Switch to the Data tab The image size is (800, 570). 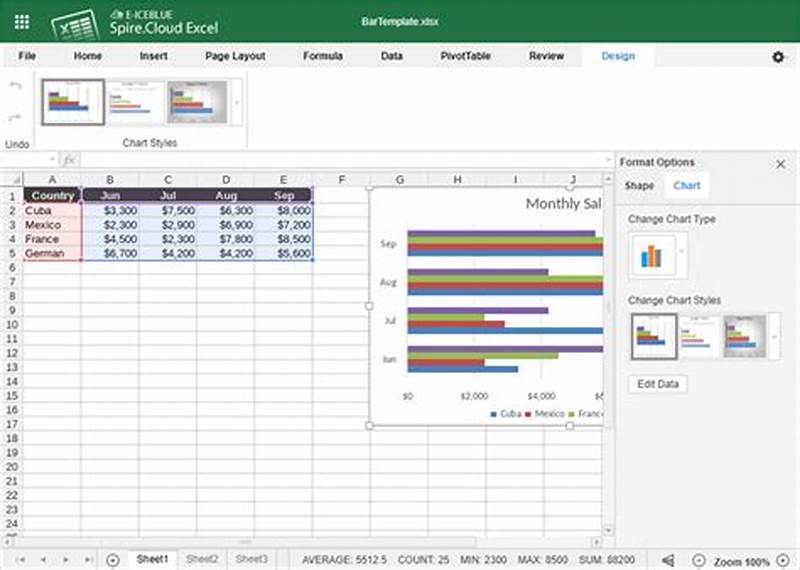tap(392, 56)
